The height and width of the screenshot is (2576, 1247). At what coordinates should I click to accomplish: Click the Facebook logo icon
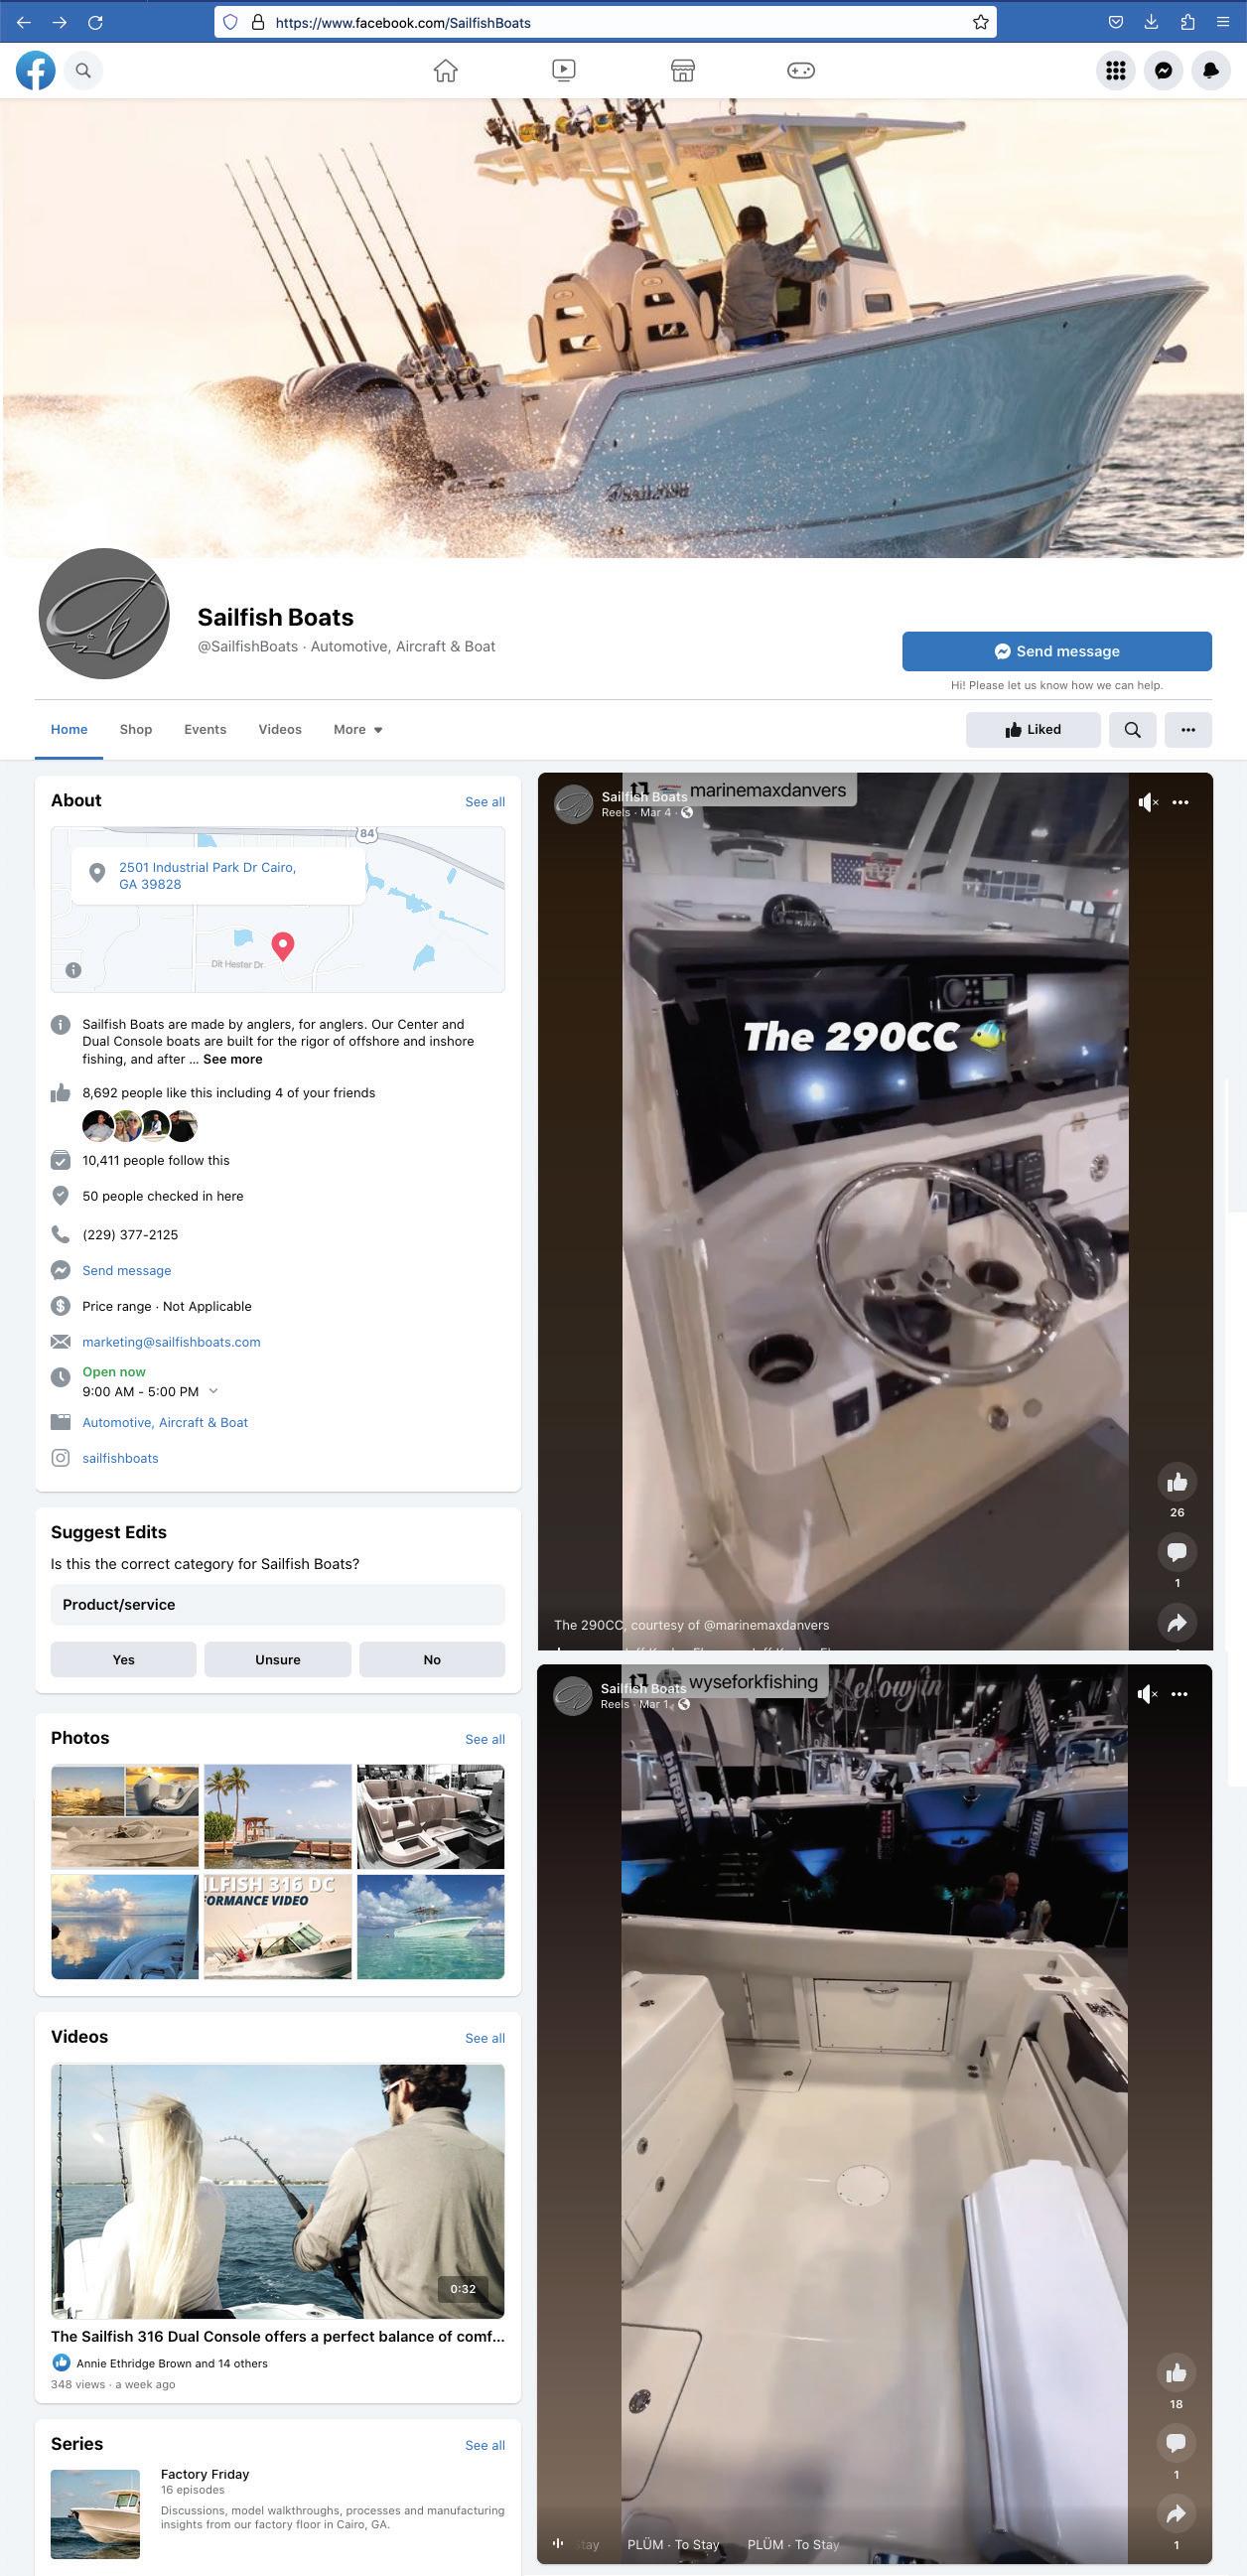point(35,71)
